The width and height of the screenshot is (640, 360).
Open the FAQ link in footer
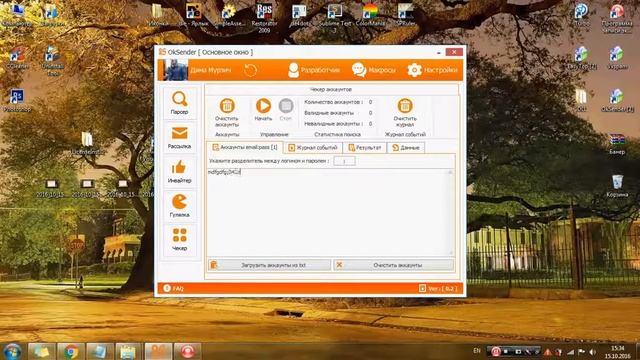174,288
